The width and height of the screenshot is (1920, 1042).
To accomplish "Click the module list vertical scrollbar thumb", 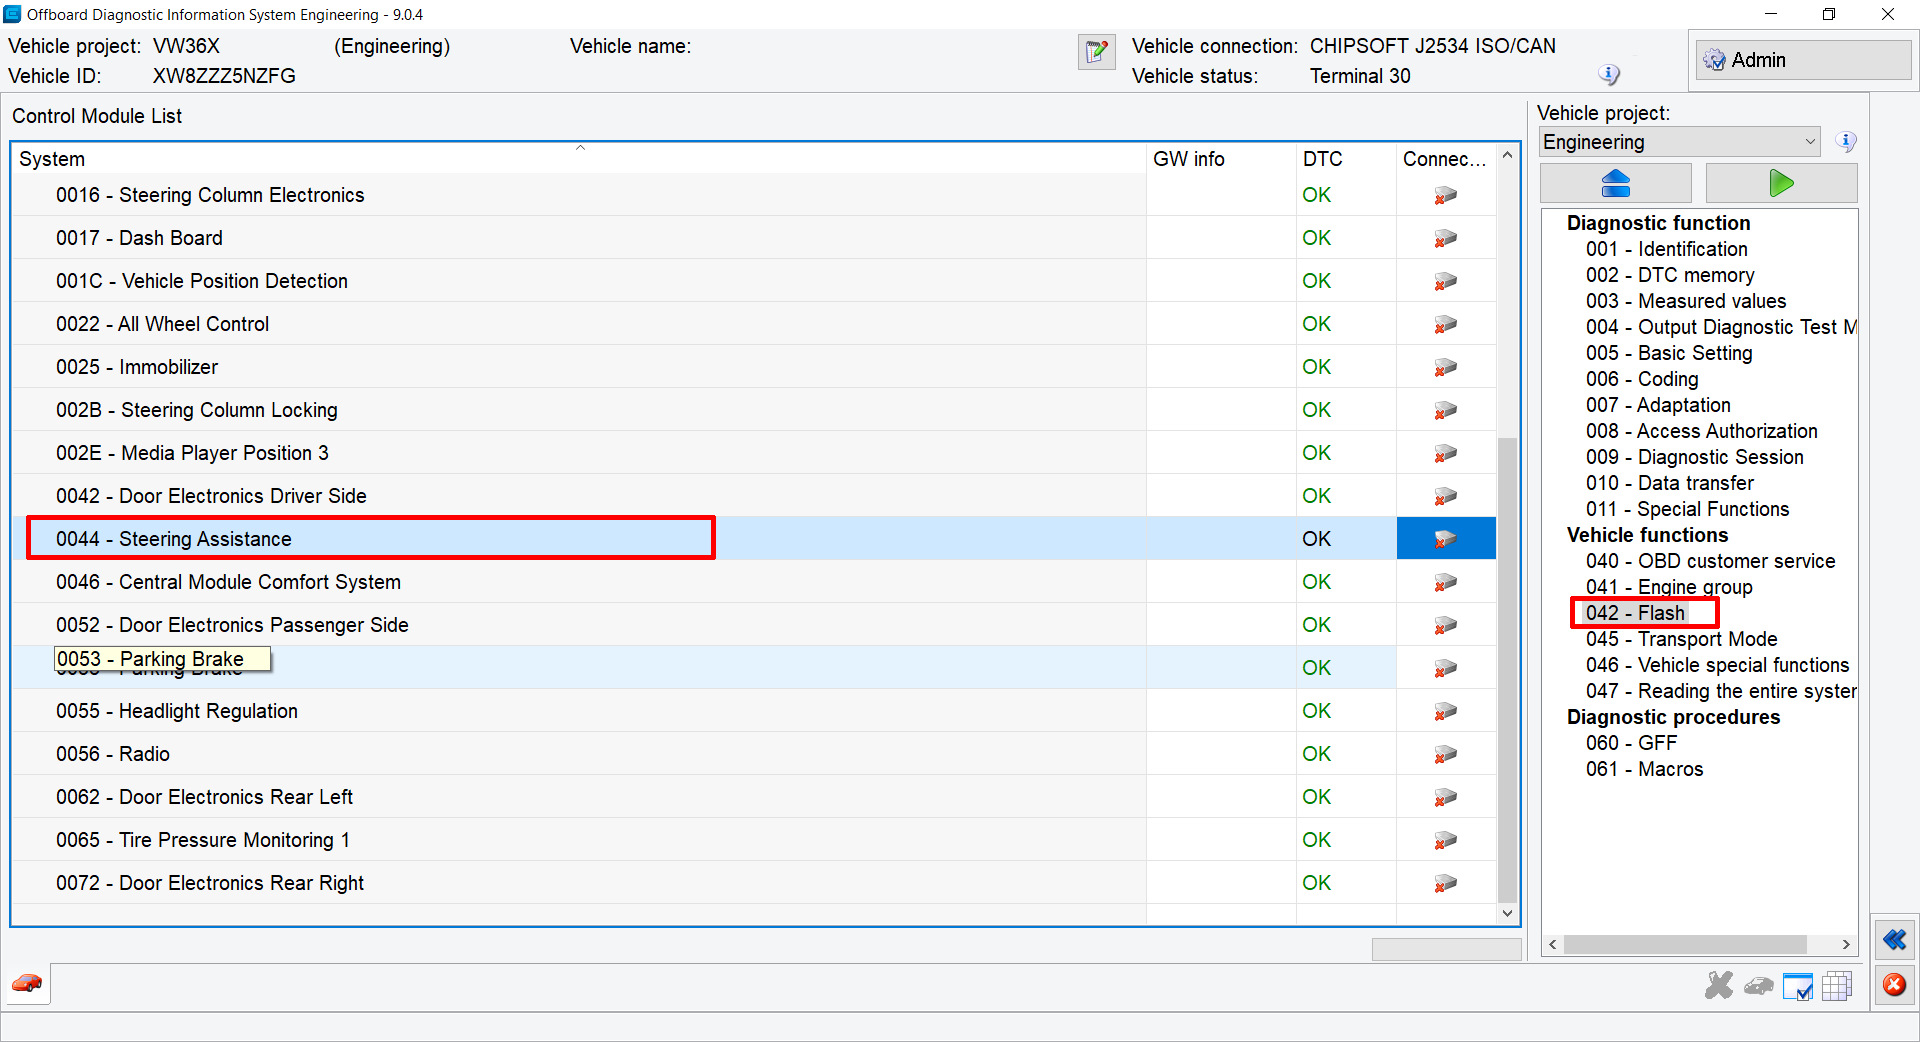I will pyautogui.click(x=1507, y=670).
